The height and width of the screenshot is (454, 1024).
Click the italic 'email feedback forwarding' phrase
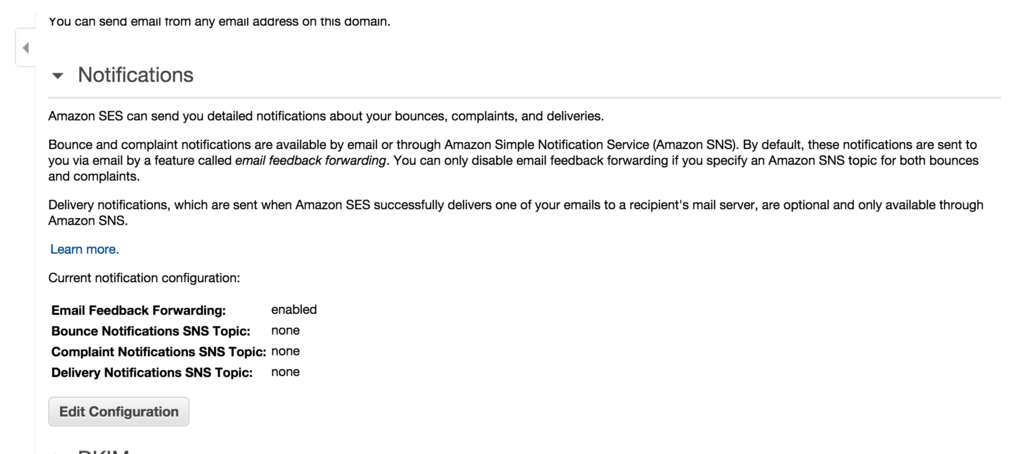(x=311, y=160)
